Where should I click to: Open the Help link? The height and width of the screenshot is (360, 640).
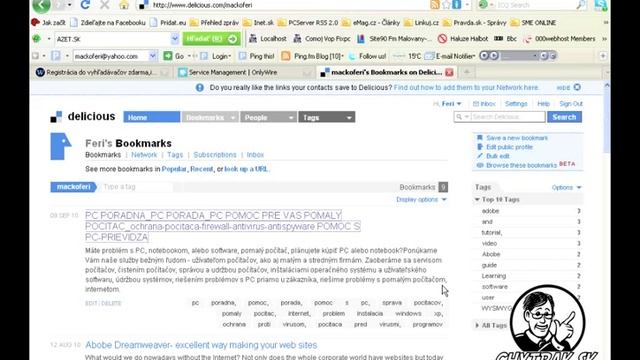tap(543, 104)
